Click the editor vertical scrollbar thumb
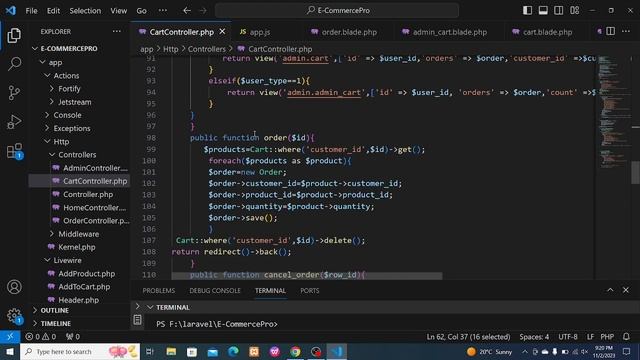 click(x=635, y=173)
